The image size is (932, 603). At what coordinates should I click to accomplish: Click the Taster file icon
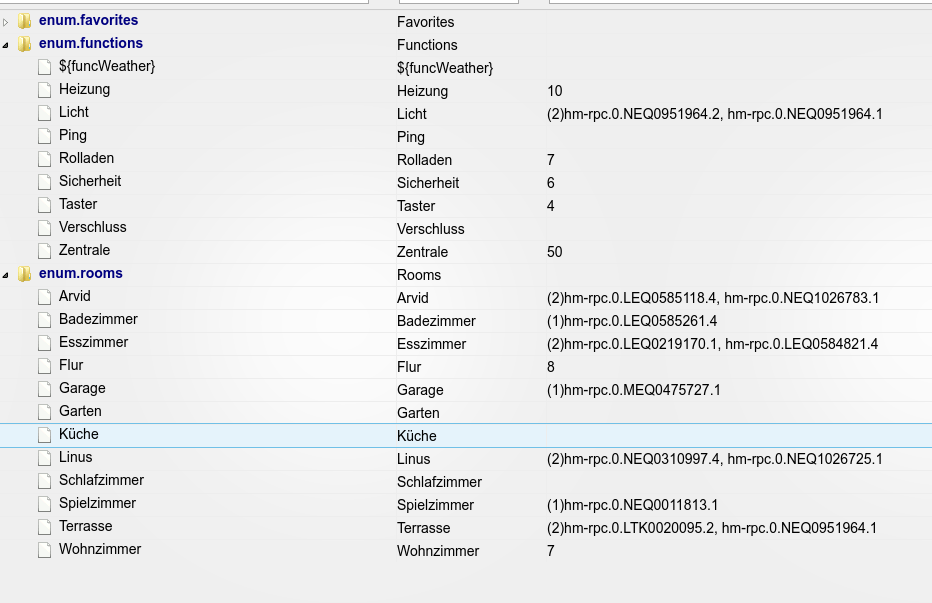click(45, 205)
